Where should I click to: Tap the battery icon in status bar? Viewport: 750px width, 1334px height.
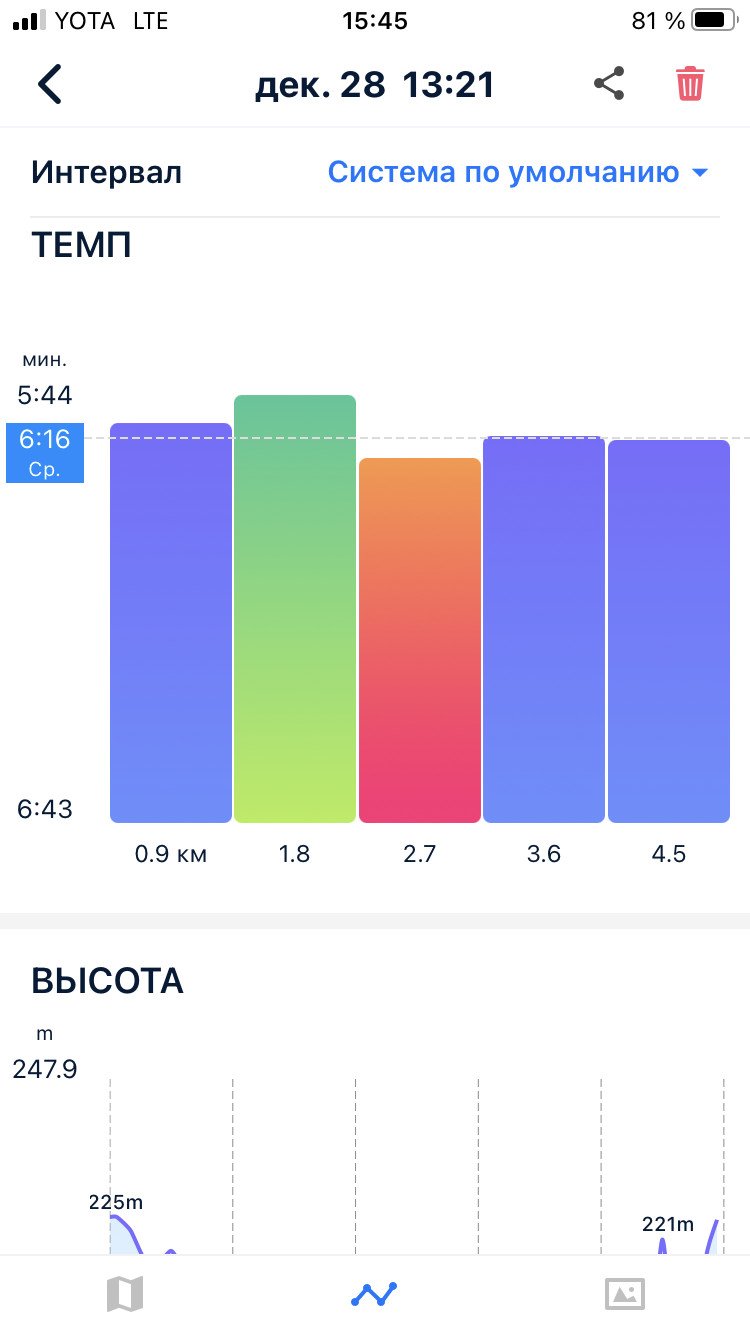click(712, 20)
